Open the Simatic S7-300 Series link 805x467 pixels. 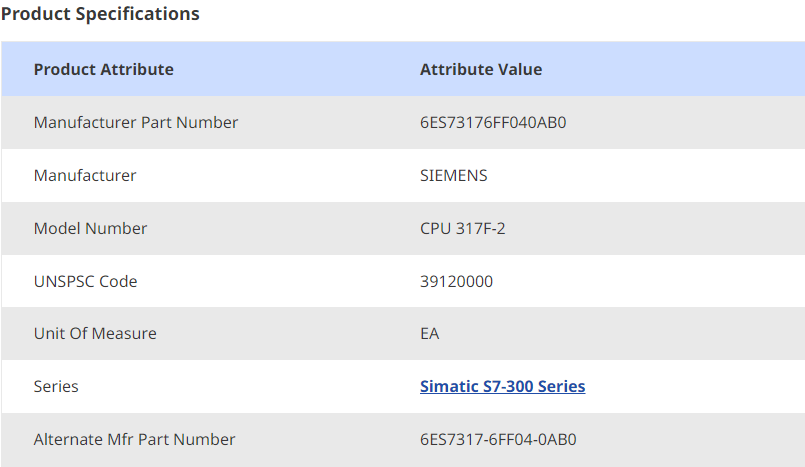[x=502, y=386]
